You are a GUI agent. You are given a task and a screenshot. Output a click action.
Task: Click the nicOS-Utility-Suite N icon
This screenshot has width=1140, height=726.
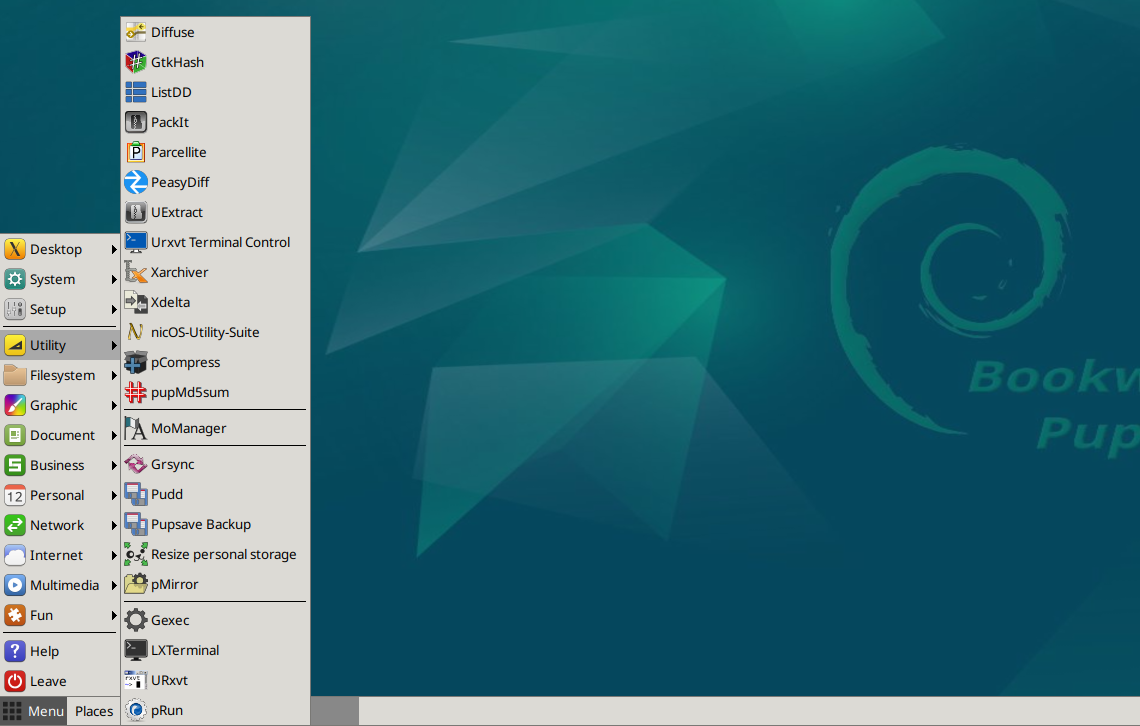(x=136, y=332)
